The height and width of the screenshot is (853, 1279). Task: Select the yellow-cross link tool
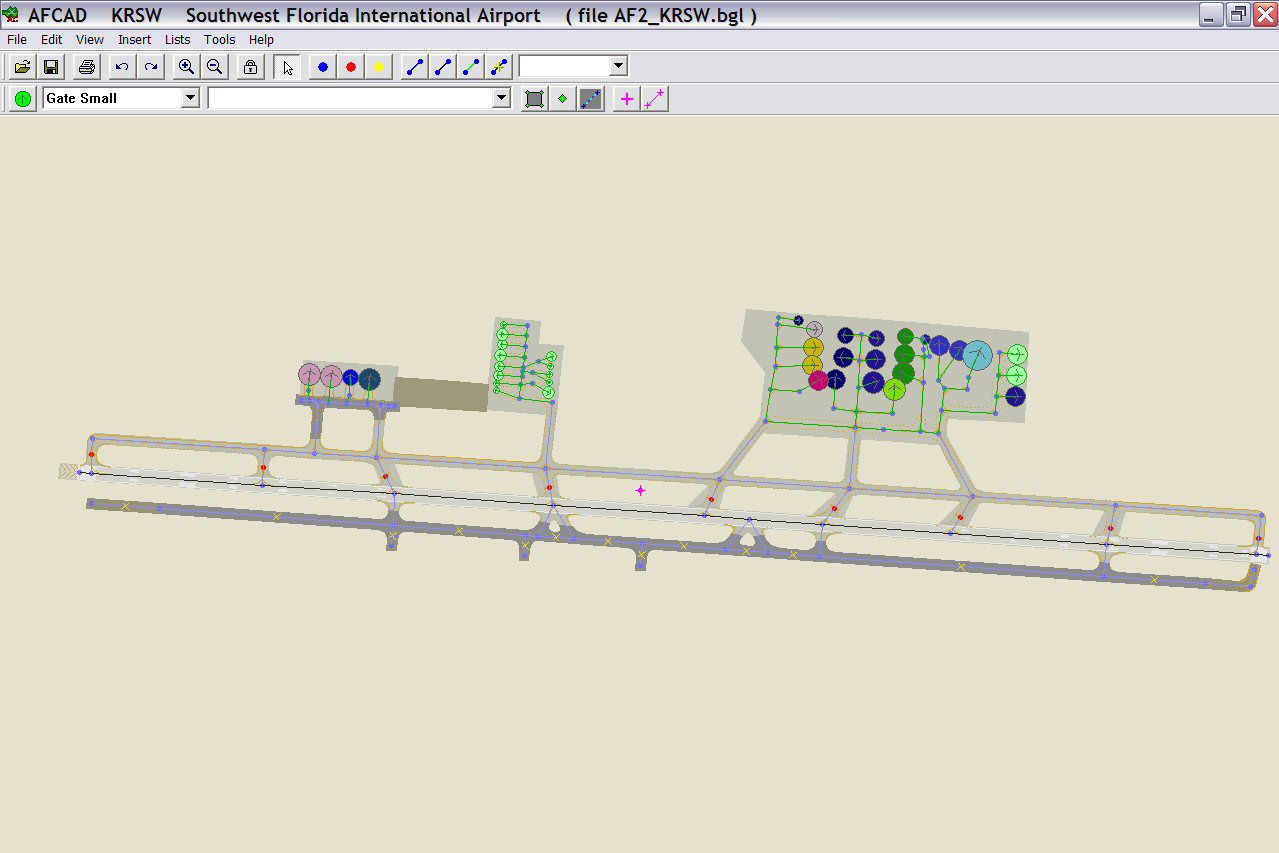point(499,67)
